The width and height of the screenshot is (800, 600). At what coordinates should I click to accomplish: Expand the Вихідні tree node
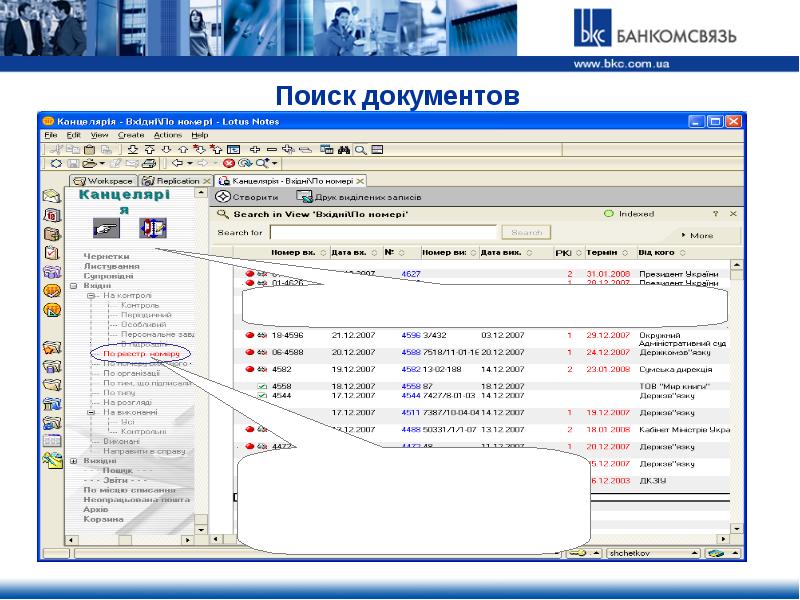[74, 460]
